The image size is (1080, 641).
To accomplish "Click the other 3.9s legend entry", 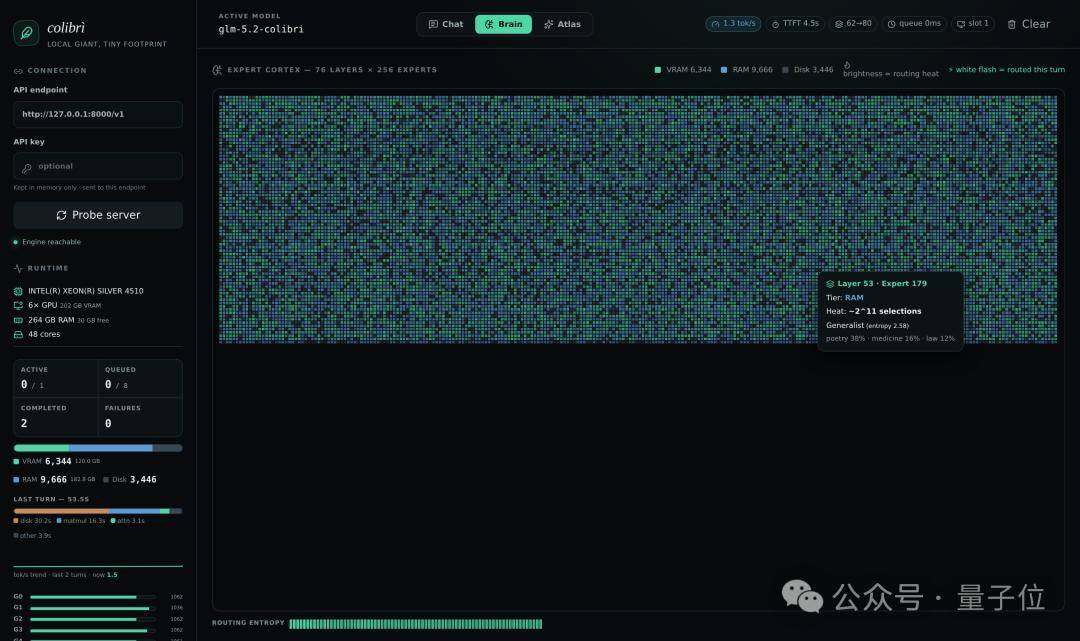I will 32,536.
